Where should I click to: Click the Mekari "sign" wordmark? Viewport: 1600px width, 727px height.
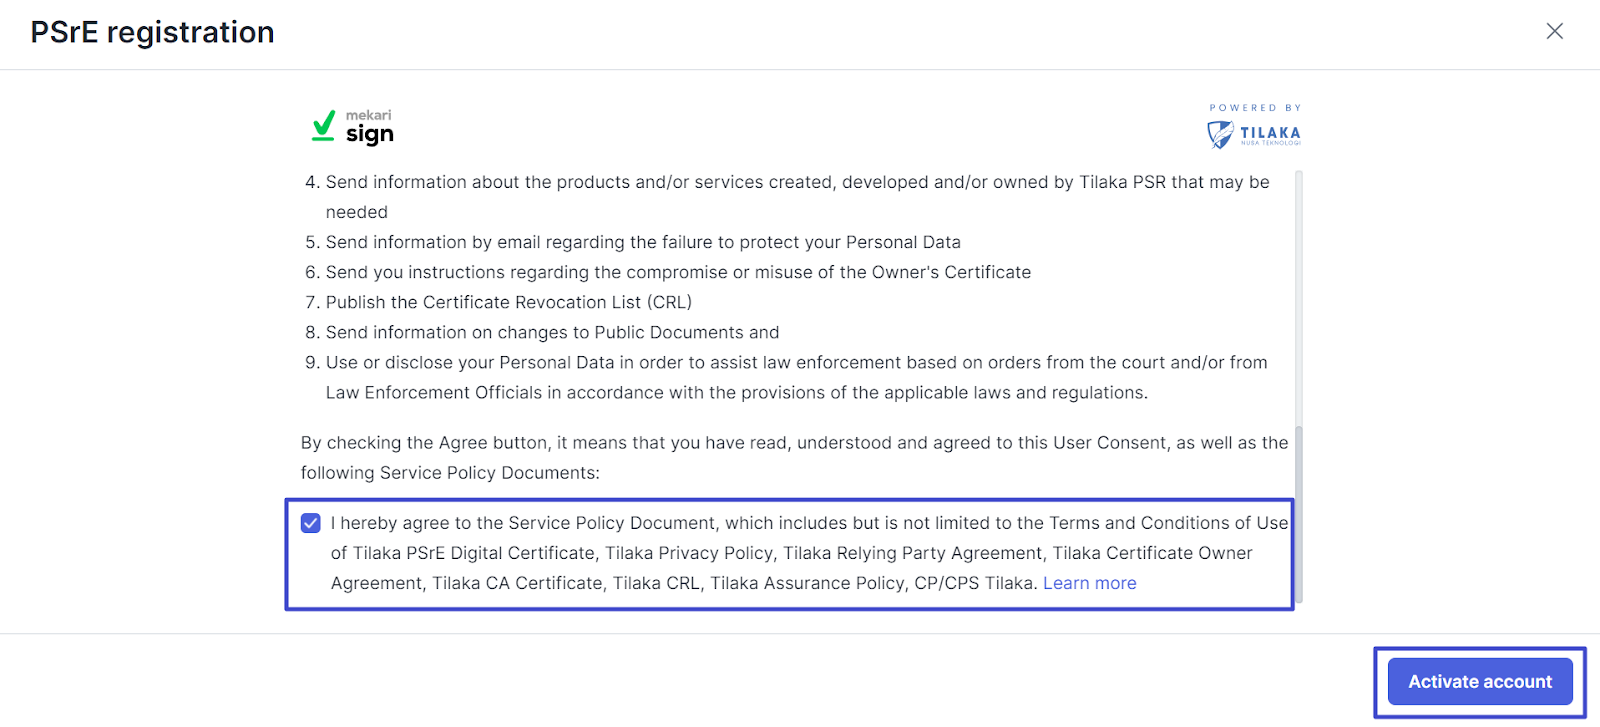coord(370,134)
